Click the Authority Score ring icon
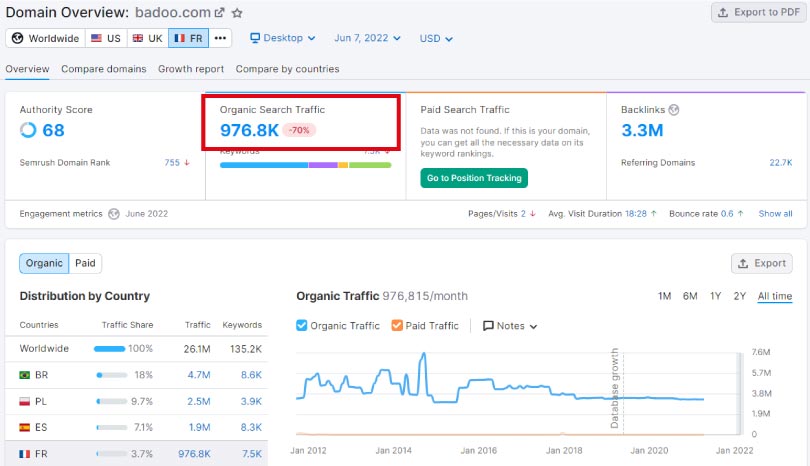Viewport: 810px width, 466px height. [x=28, y=130]
